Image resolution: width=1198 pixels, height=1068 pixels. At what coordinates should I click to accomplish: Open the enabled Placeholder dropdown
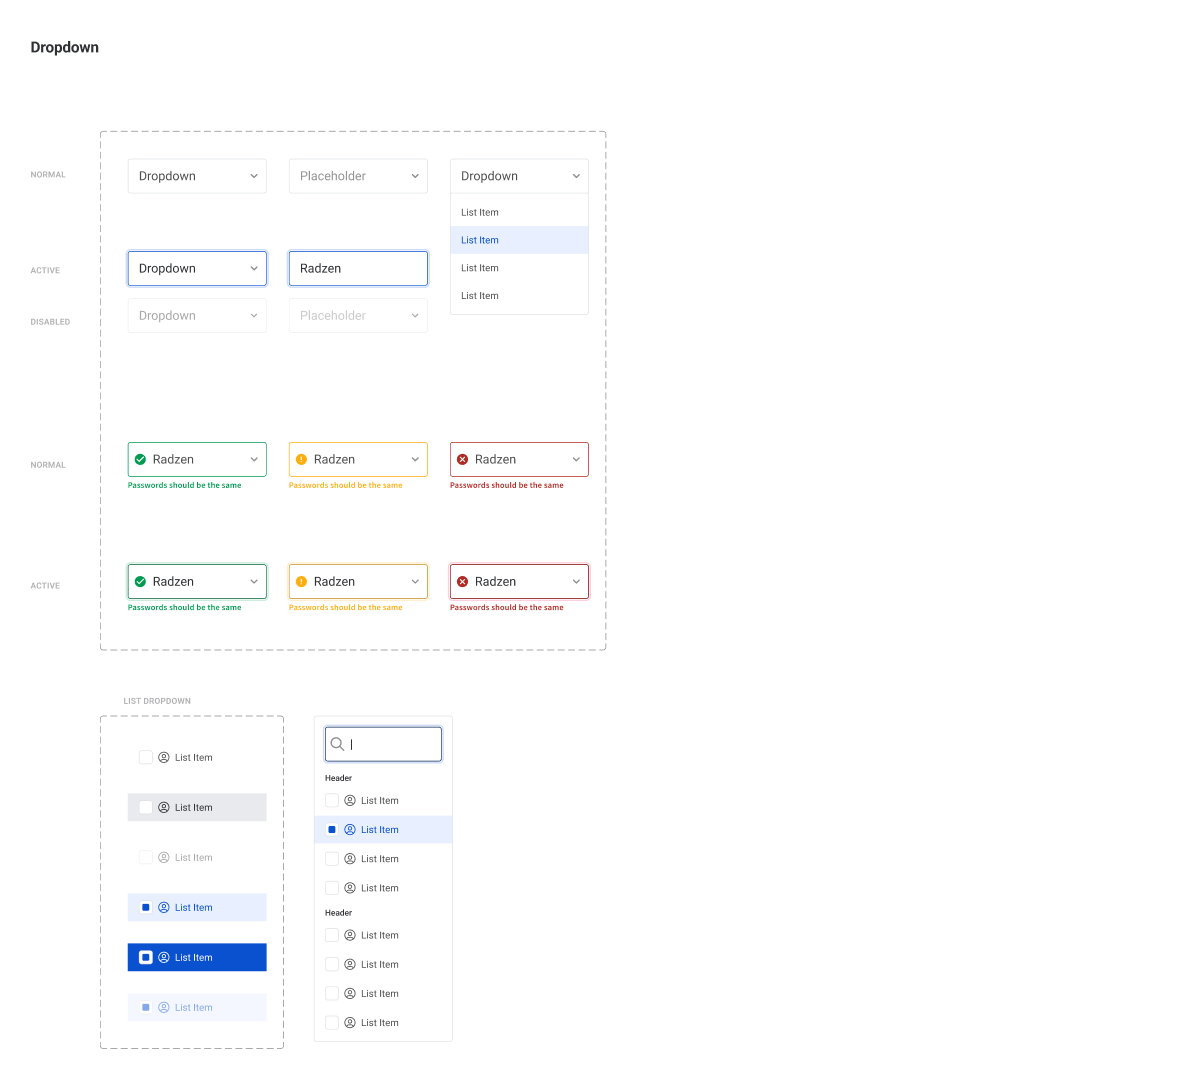(x=358, y=176)
